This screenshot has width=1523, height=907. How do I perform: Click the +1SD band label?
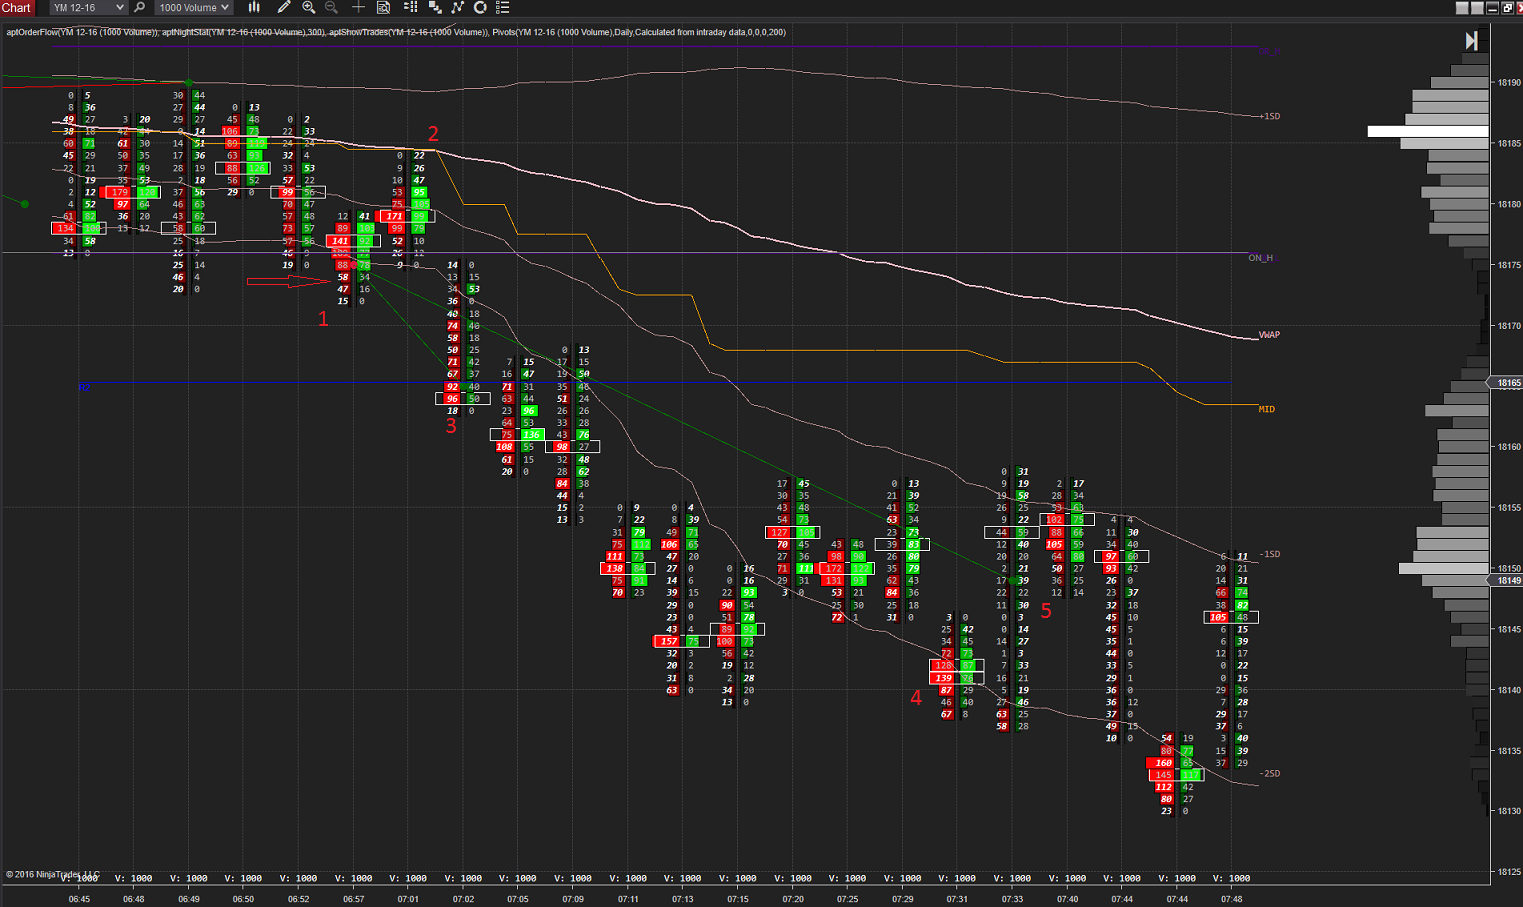pos(1270,117)
